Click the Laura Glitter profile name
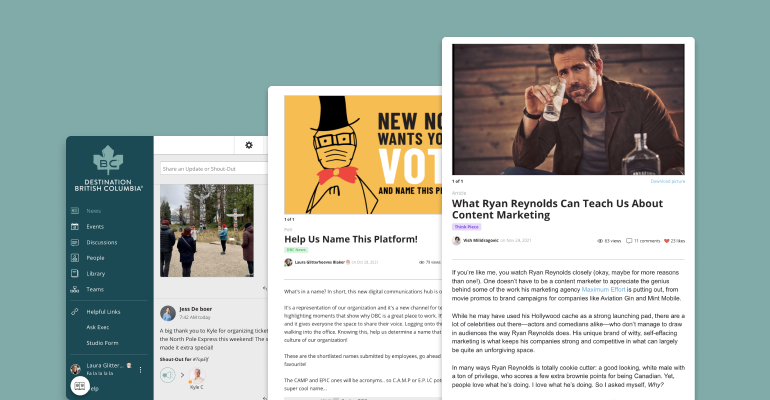The image size is (770, 400). click(105, 366)
